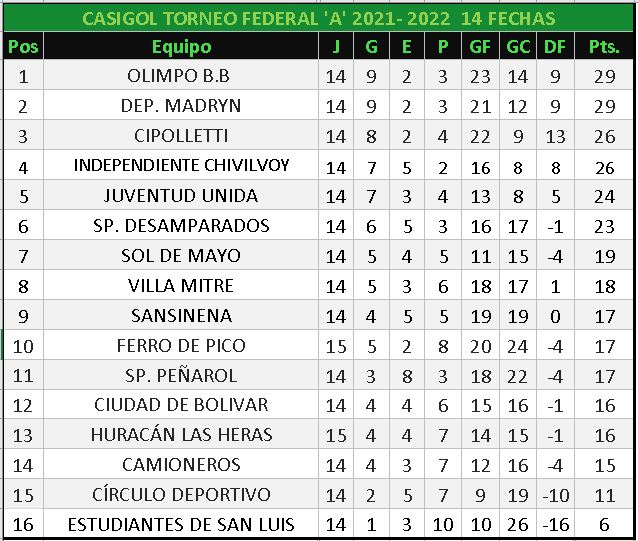This screenshot has height=541, width=638.
Task: Select the SP. DESAMPARADOS cell
Action: [x=181, y=226]
